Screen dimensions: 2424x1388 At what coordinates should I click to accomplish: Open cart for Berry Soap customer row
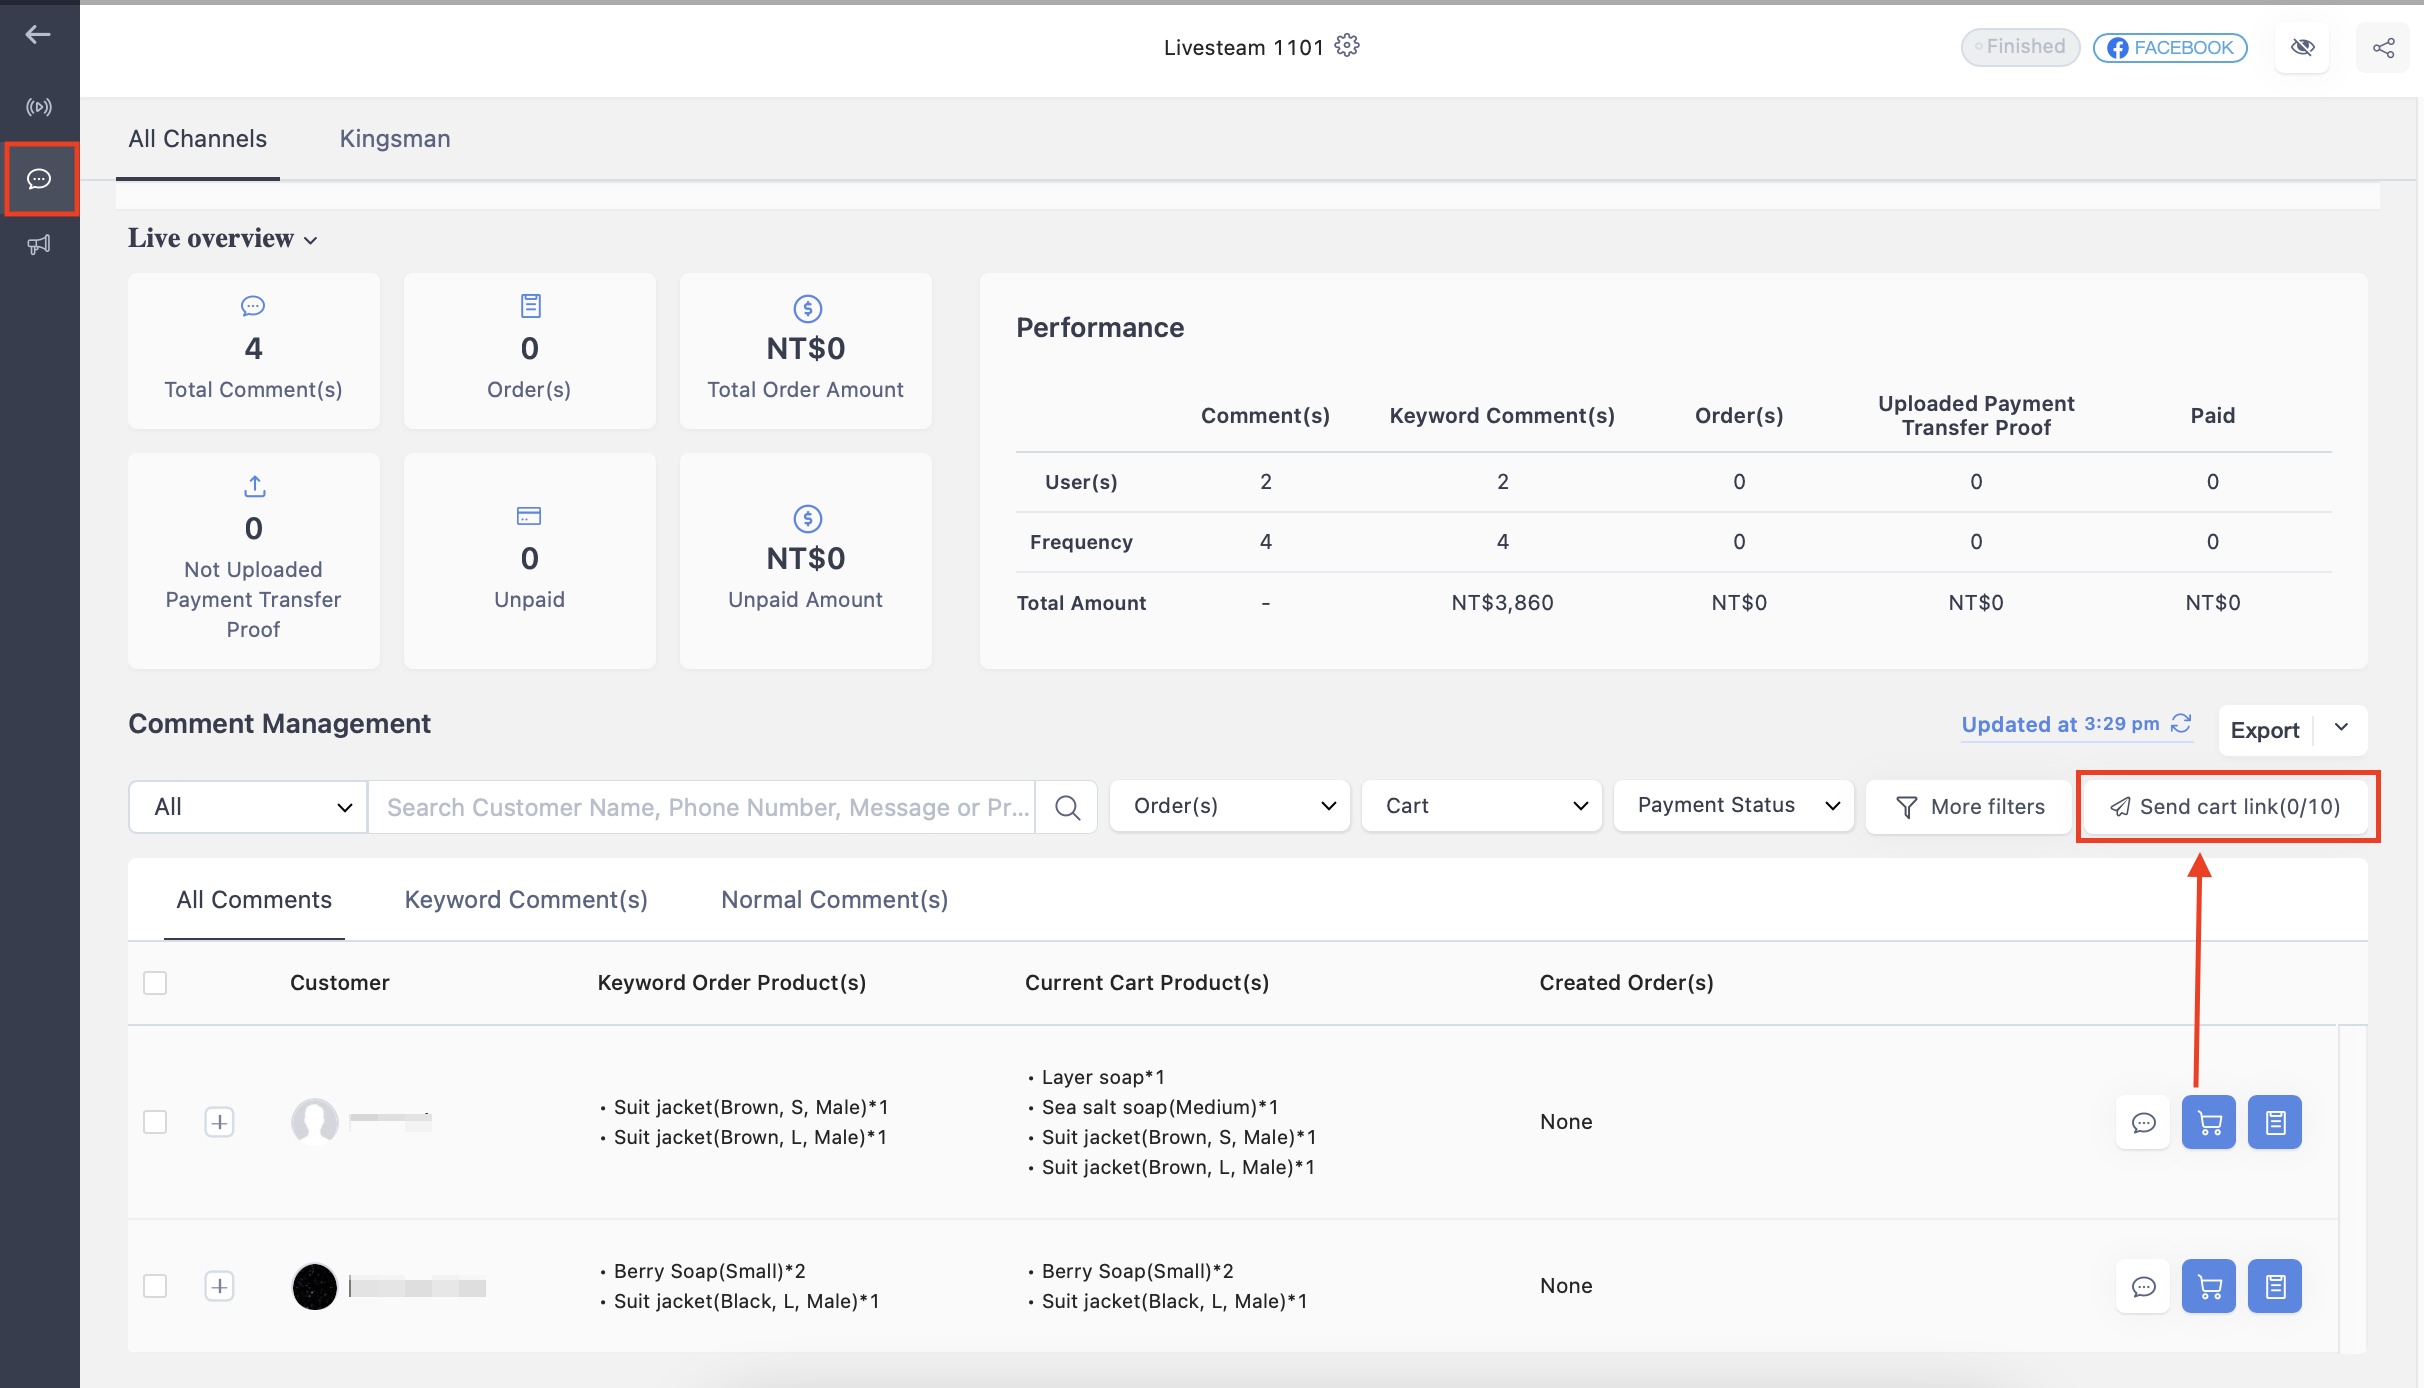(2209, 1286)
